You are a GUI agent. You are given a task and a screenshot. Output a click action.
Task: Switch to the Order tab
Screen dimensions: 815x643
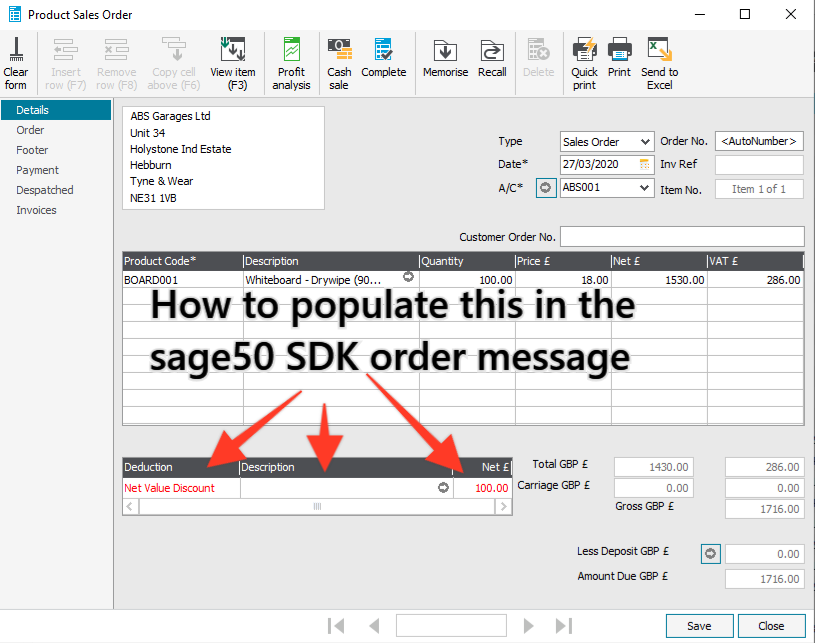30,130
